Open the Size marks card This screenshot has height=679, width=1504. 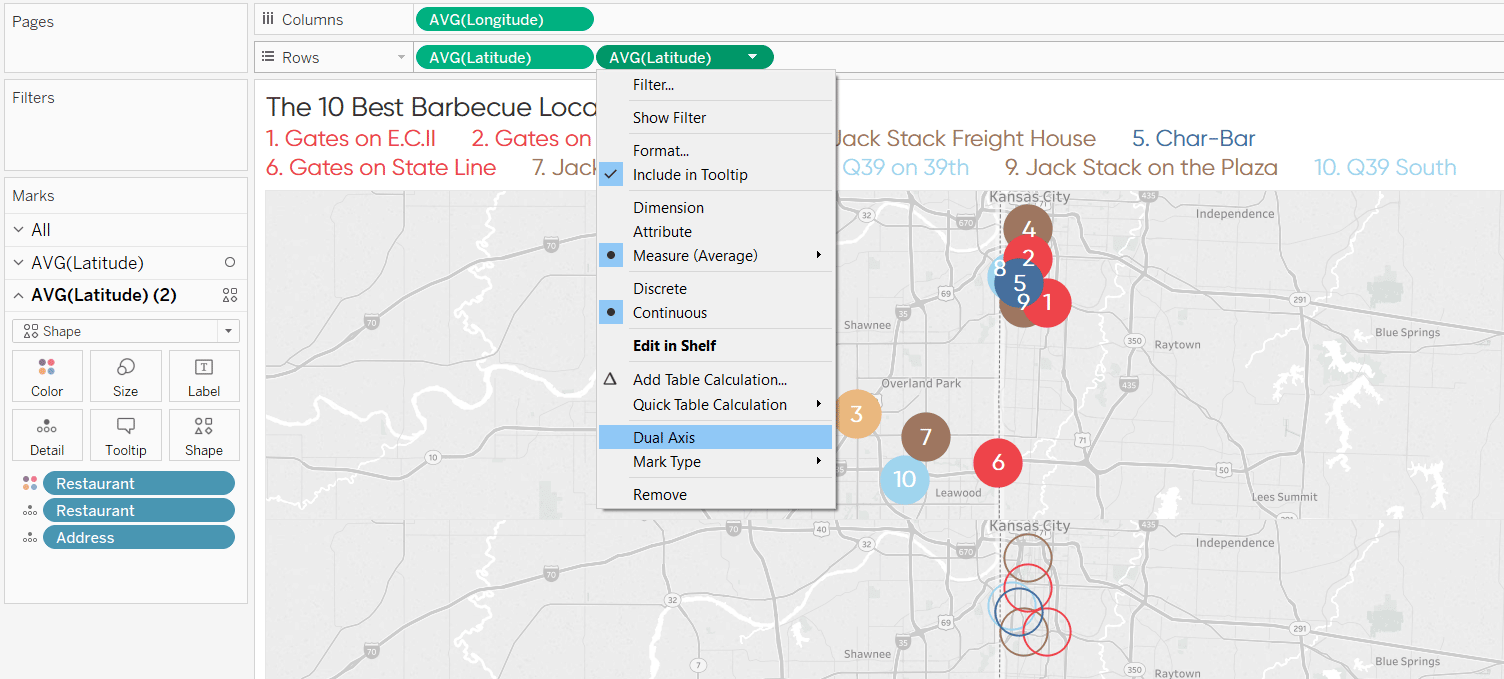pyautogui.click(x=125, y=376)
